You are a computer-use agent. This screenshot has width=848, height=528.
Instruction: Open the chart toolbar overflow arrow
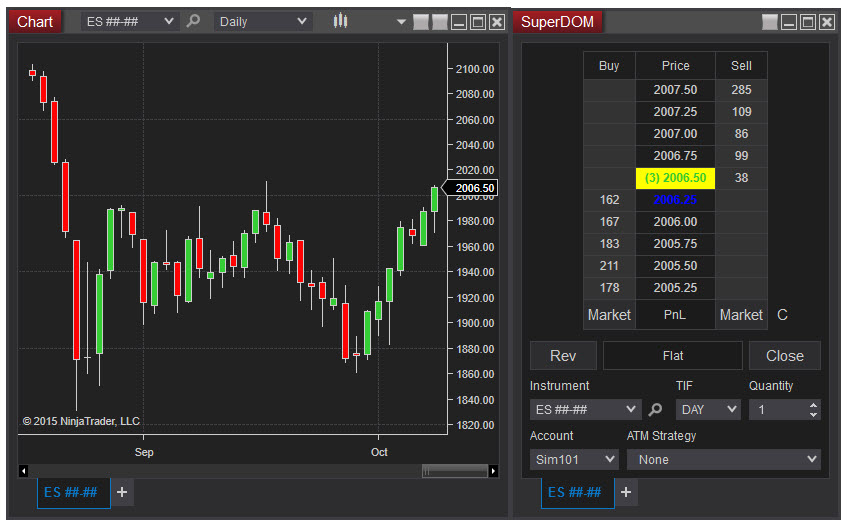[401, 22]
